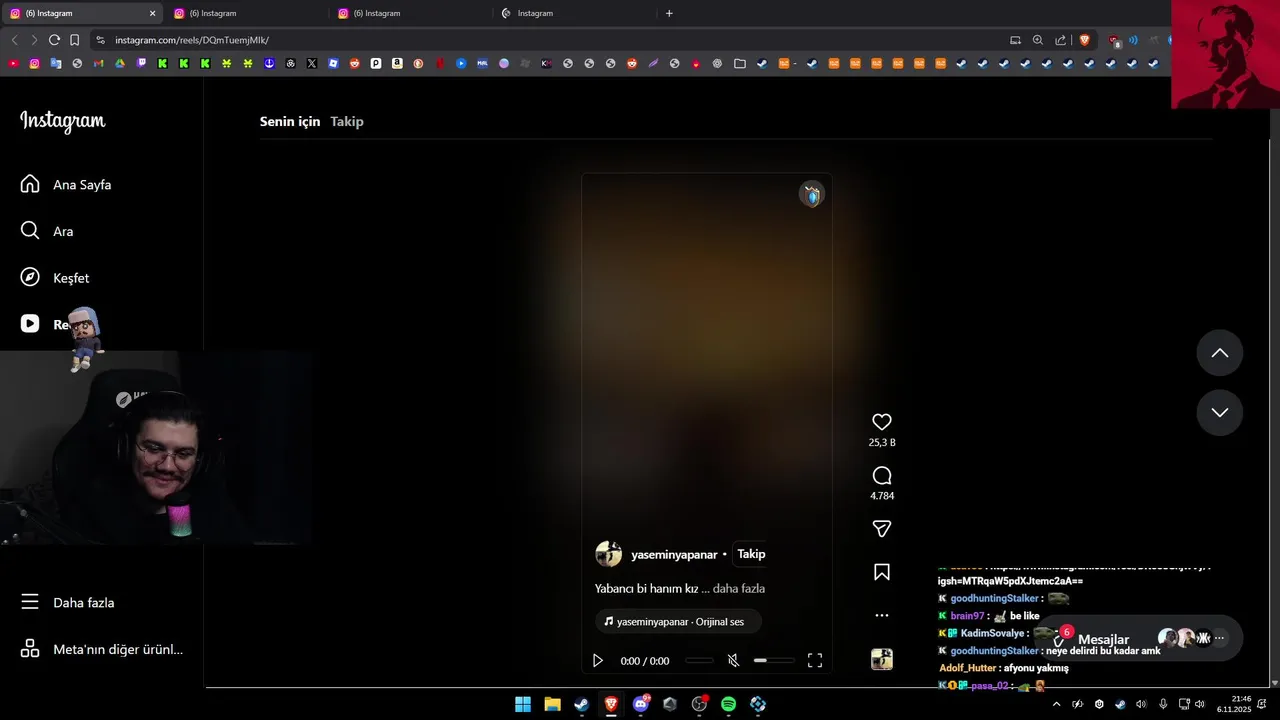Open Instagram bookmark in bookmarks bar

34,63
